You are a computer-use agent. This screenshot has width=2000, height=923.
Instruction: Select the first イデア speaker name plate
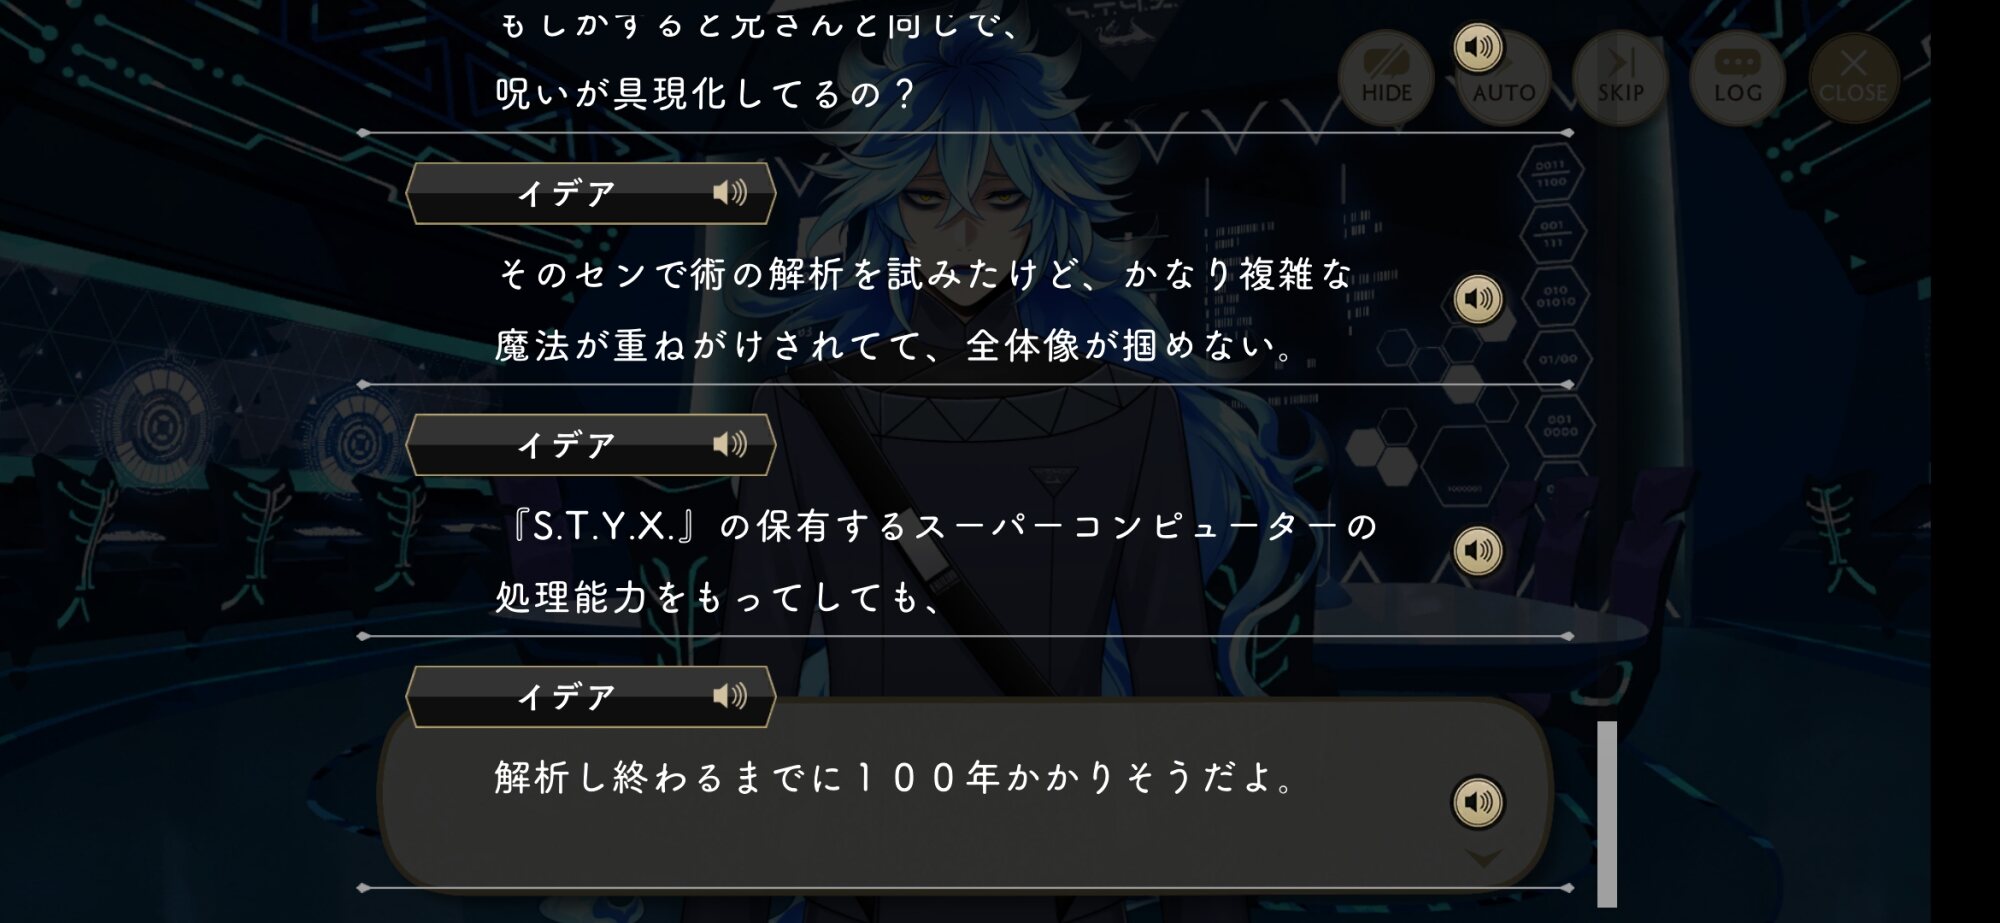tap(591, 193)
